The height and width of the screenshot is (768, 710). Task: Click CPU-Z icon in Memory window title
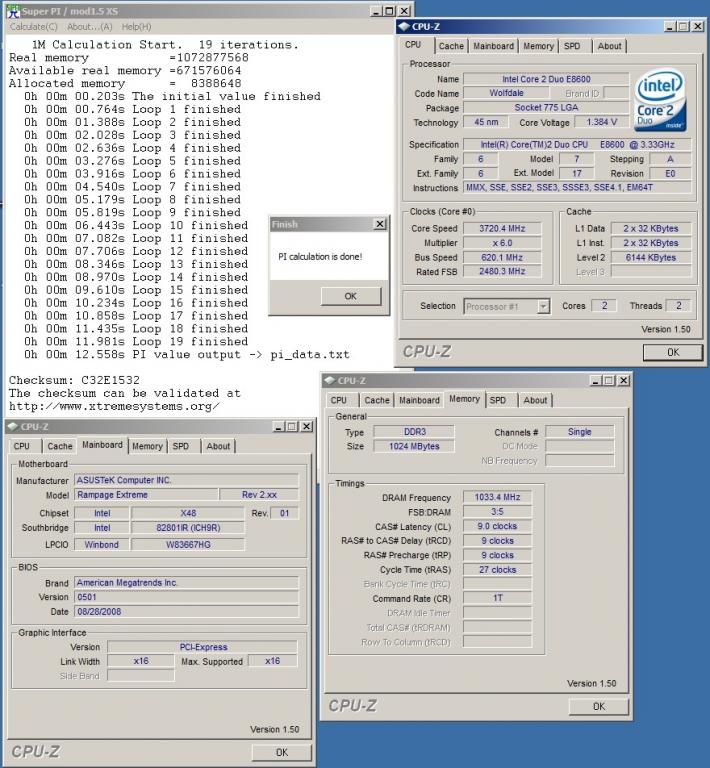(x=330, y=381)
